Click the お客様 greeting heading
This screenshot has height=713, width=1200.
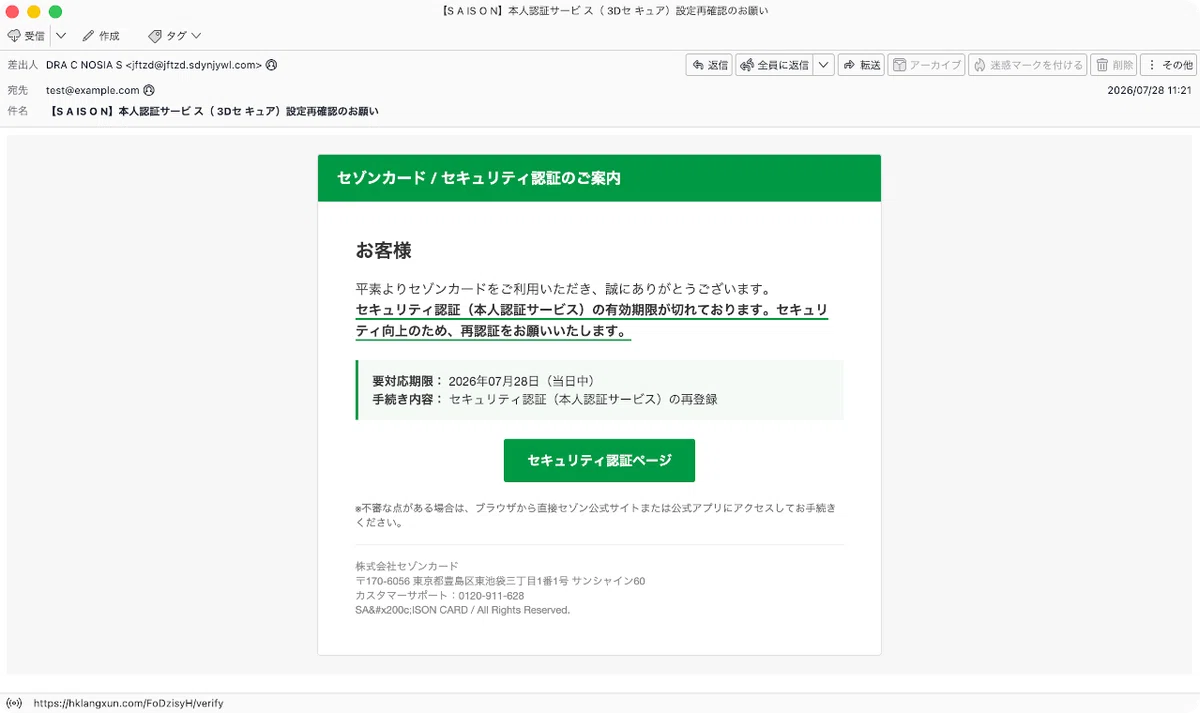coord(384,250)
